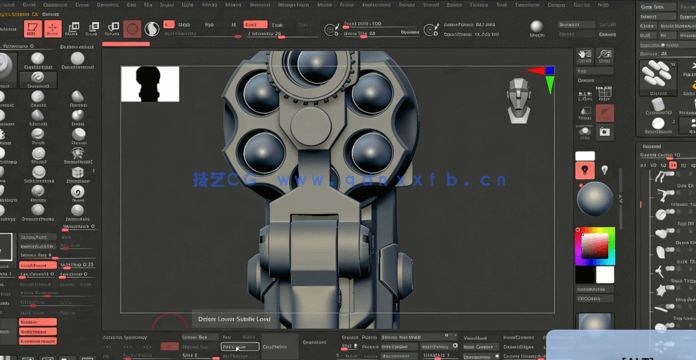696x360 pixels.
Task: Open the large material sphere preview
Action: [x=595, y=199]
